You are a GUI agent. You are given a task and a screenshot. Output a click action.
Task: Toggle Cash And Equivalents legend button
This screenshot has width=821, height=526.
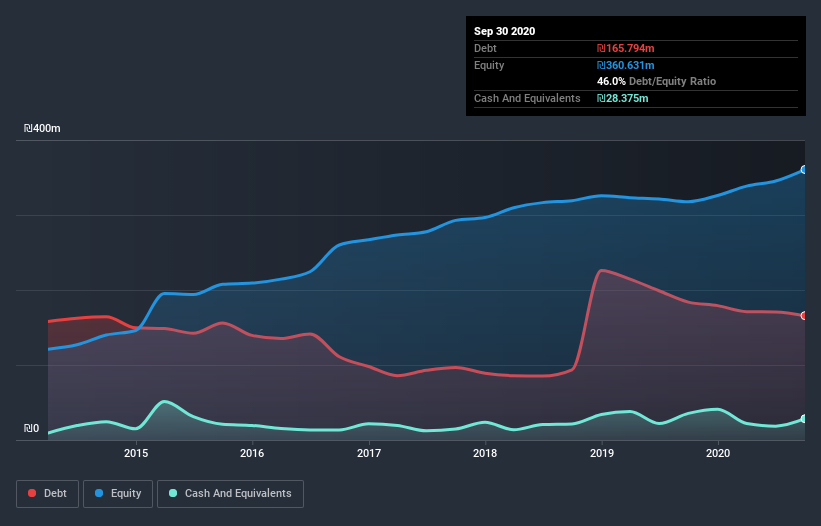pos(230,494)
